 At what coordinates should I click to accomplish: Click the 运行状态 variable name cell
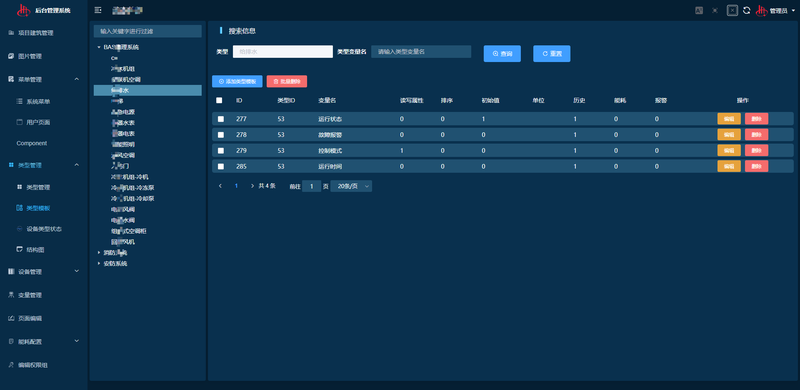330,119
